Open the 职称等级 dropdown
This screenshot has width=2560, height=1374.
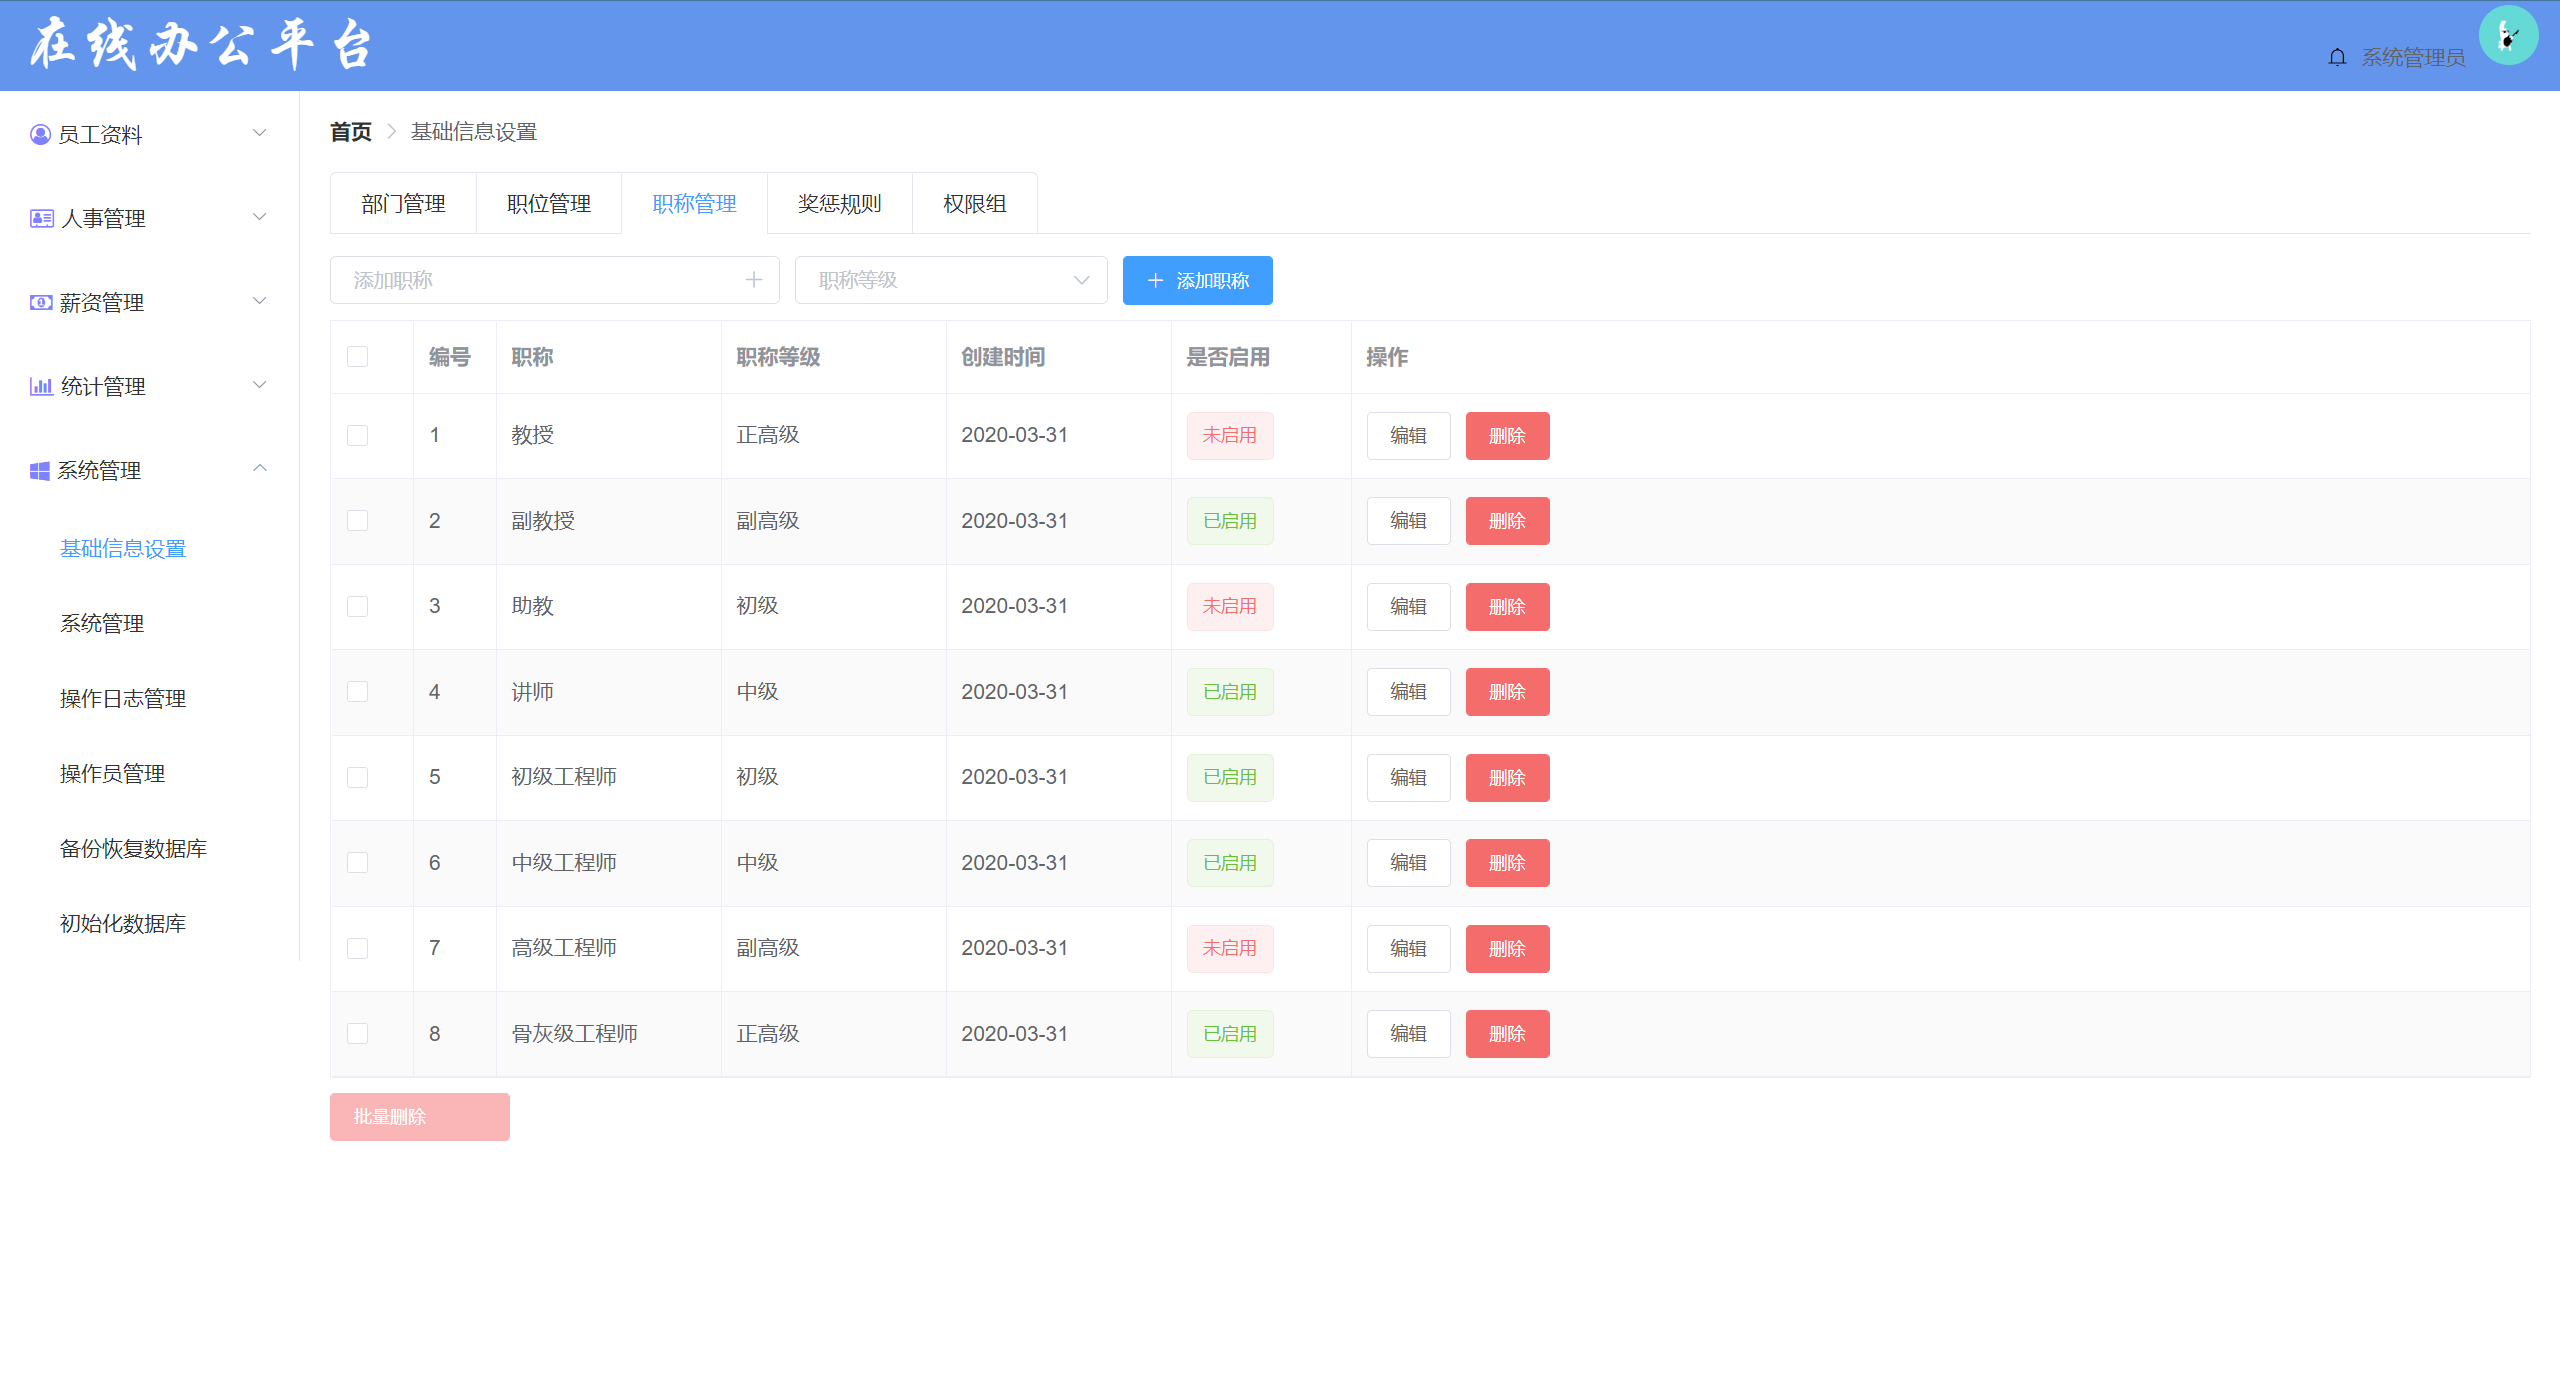[950, 280]
